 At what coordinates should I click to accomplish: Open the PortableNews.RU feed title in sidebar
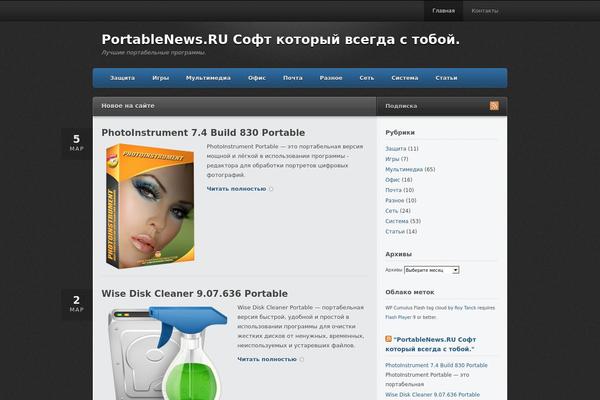tap(431, 344)
